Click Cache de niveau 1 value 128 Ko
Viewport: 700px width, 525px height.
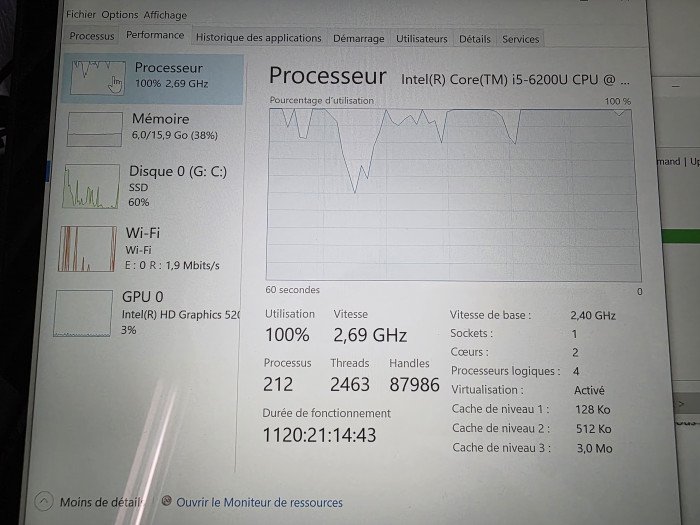tap(593, 410)
